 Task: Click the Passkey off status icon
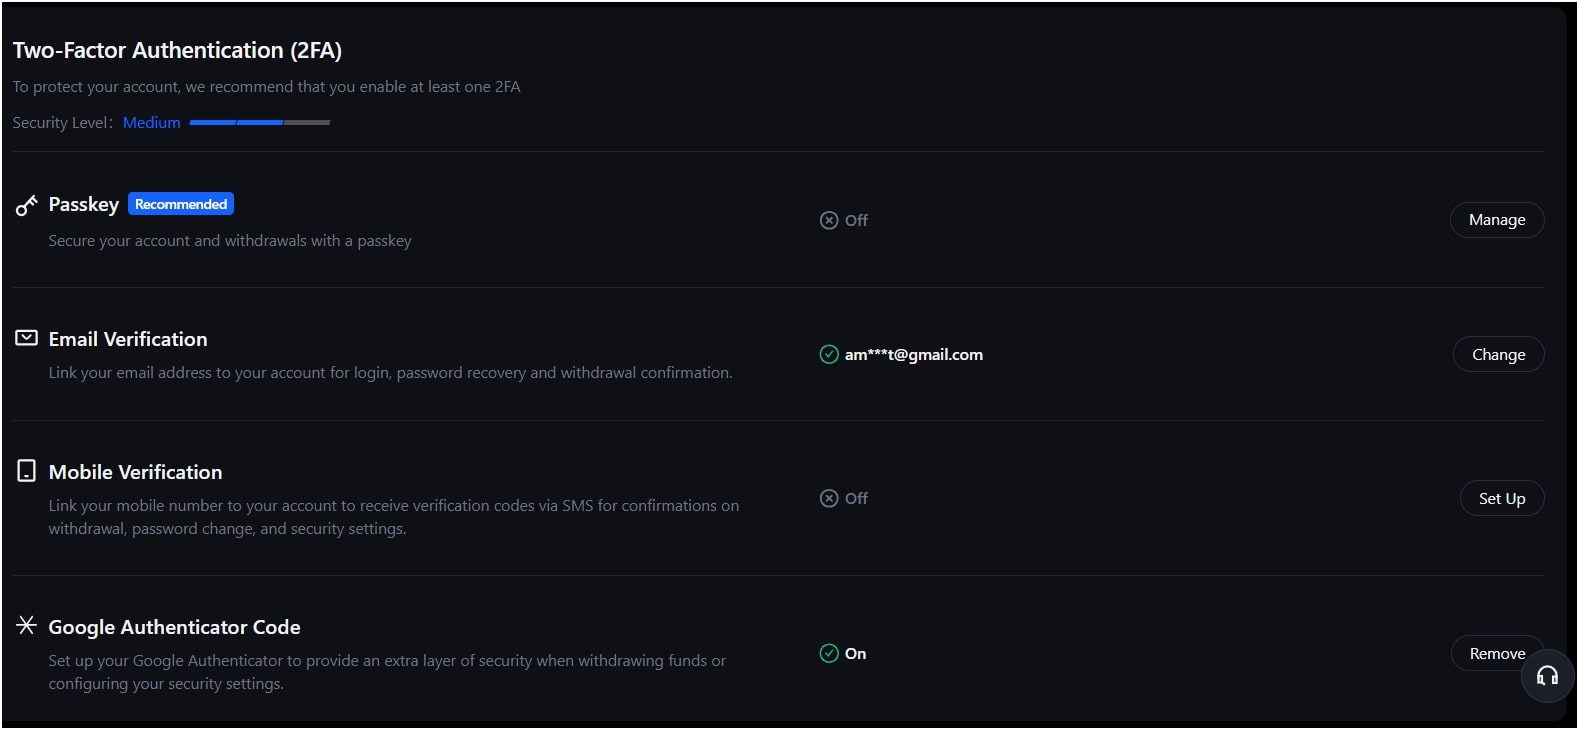[829, 220]
